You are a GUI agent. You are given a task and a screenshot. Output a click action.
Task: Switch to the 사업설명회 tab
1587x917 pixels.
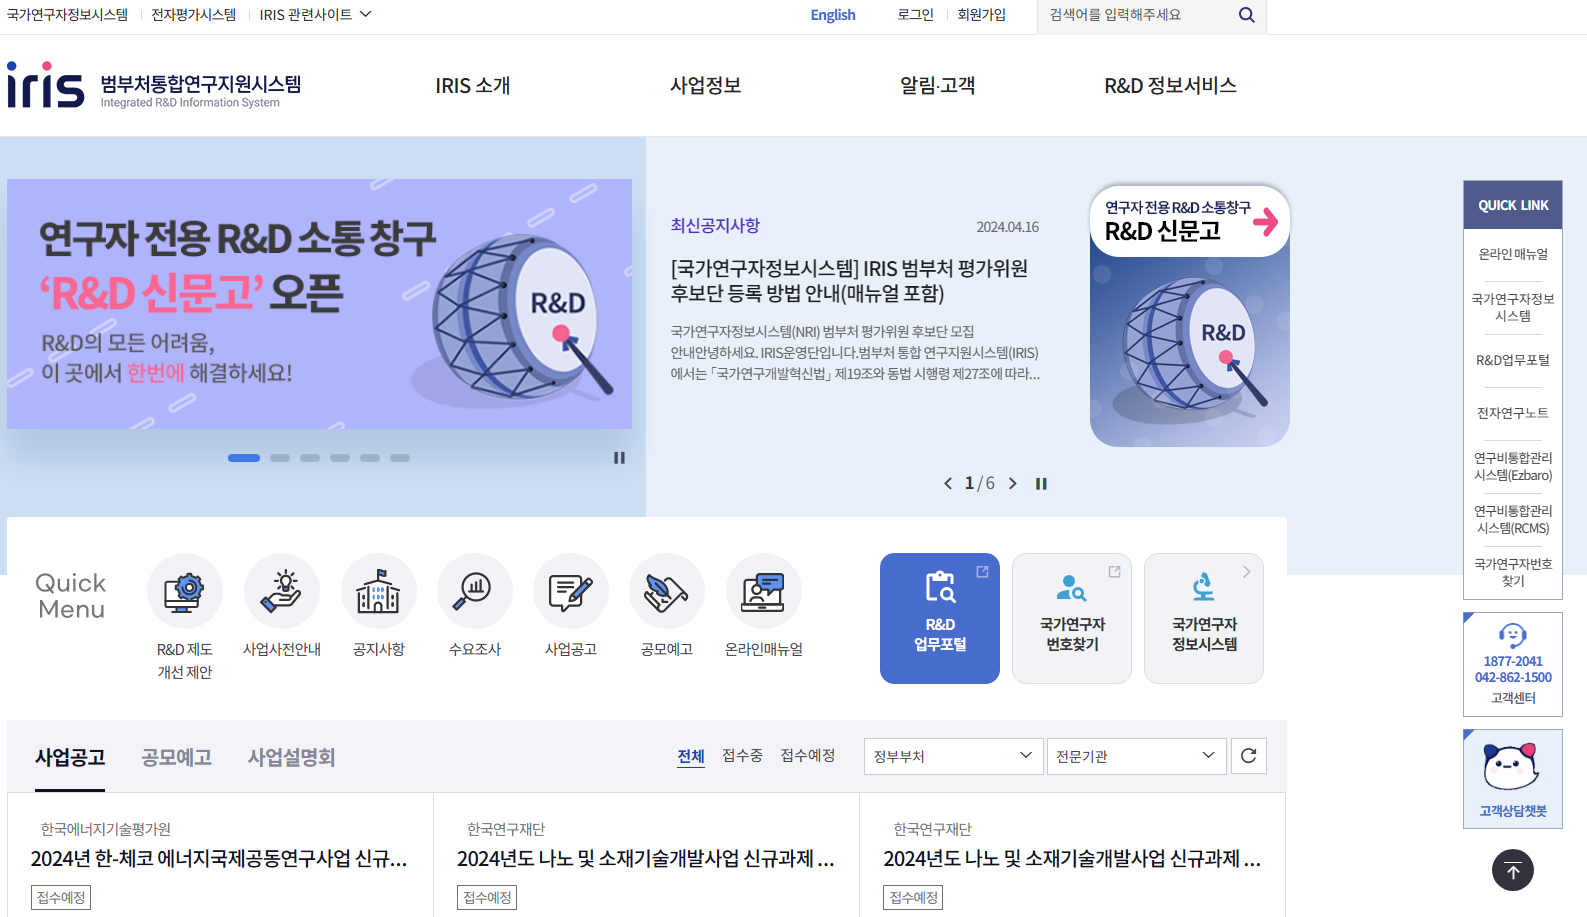click(291, 758)
